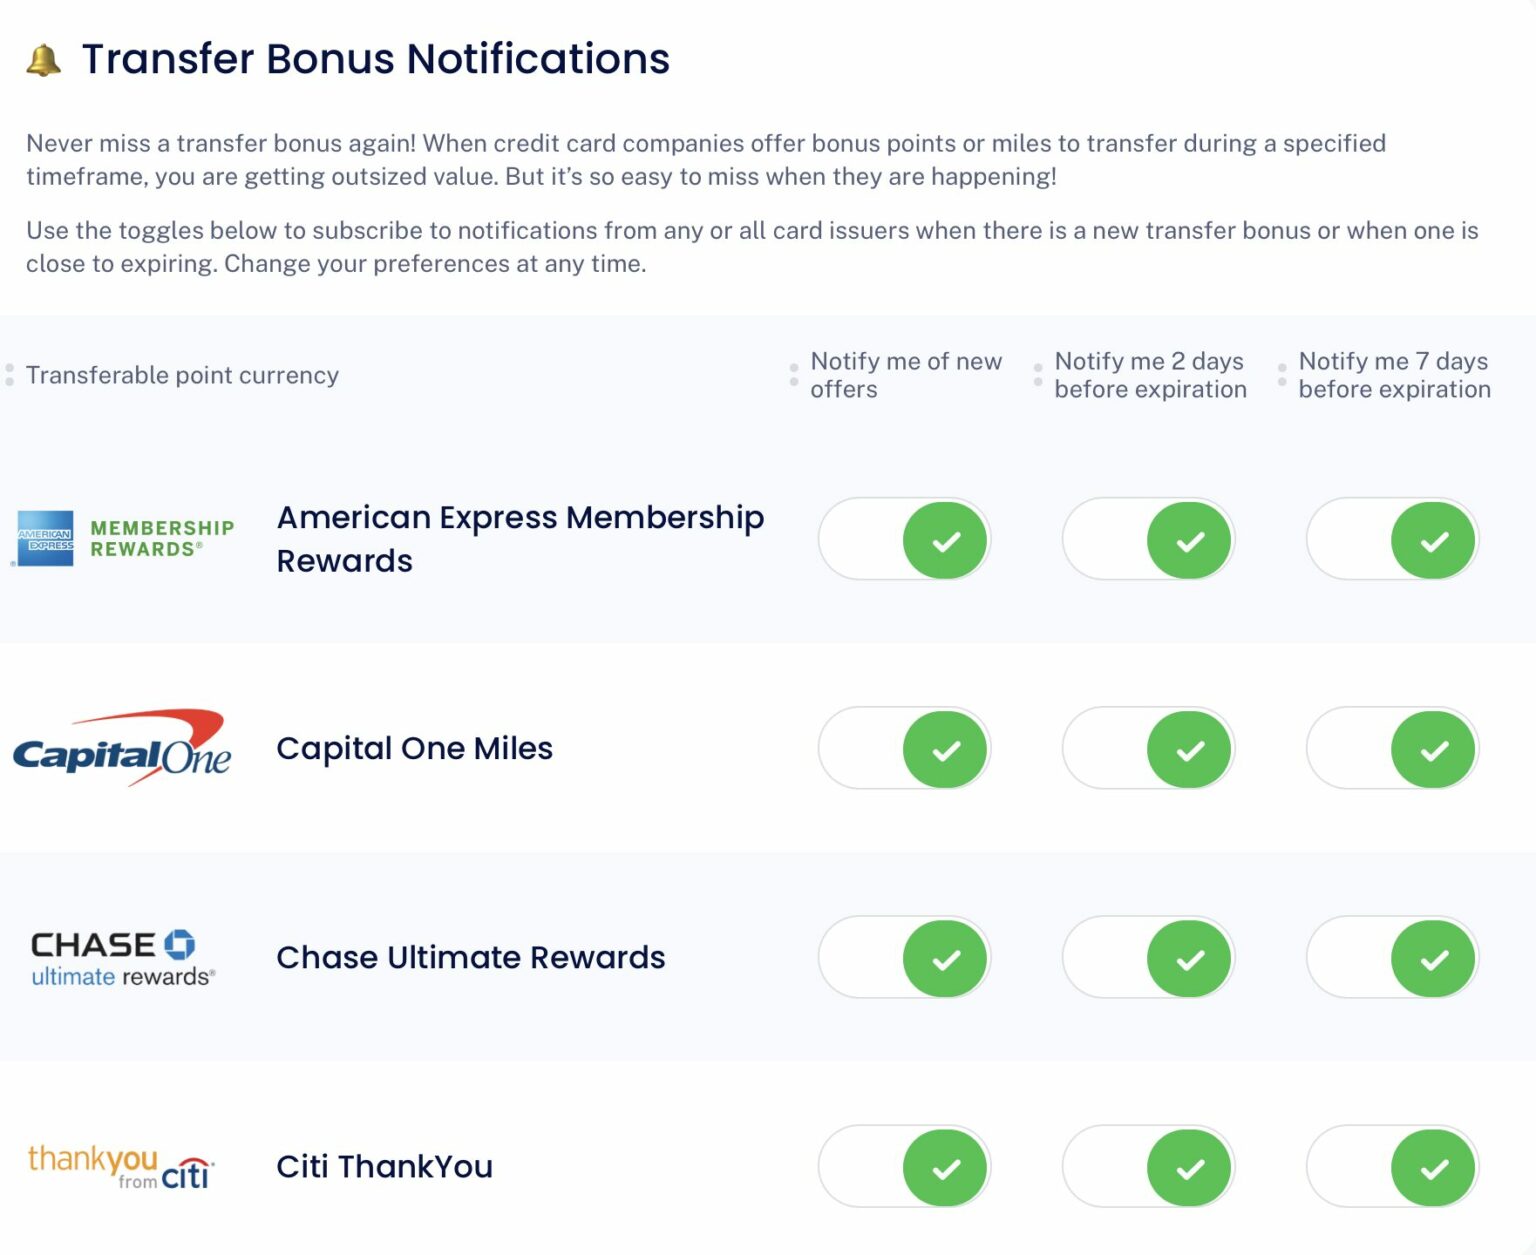Turn off new offer notifications for Chase
1536x1255 pixels.
[x=904, y=957]
